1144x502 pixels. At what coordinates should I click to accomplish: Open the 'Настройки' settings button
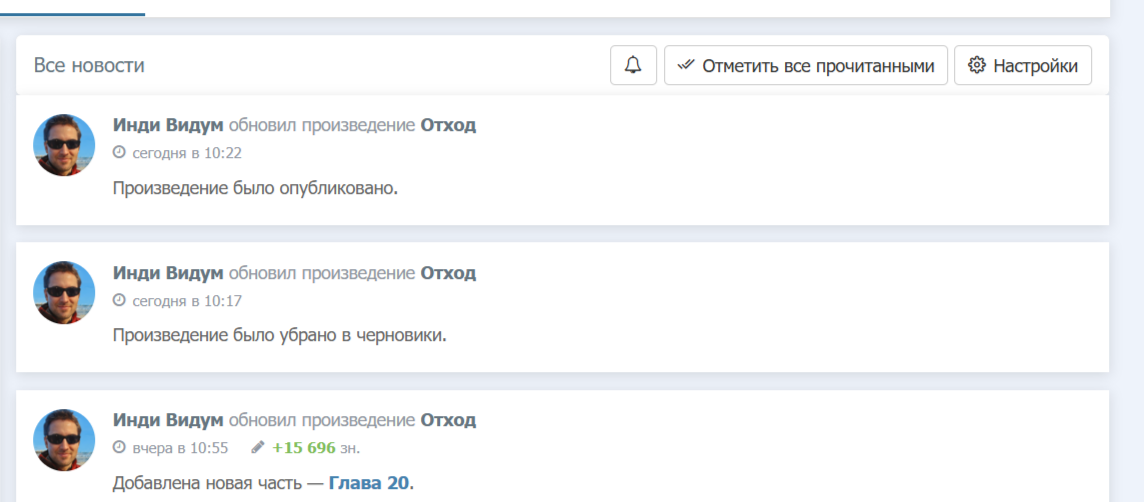coord(1023,66)
